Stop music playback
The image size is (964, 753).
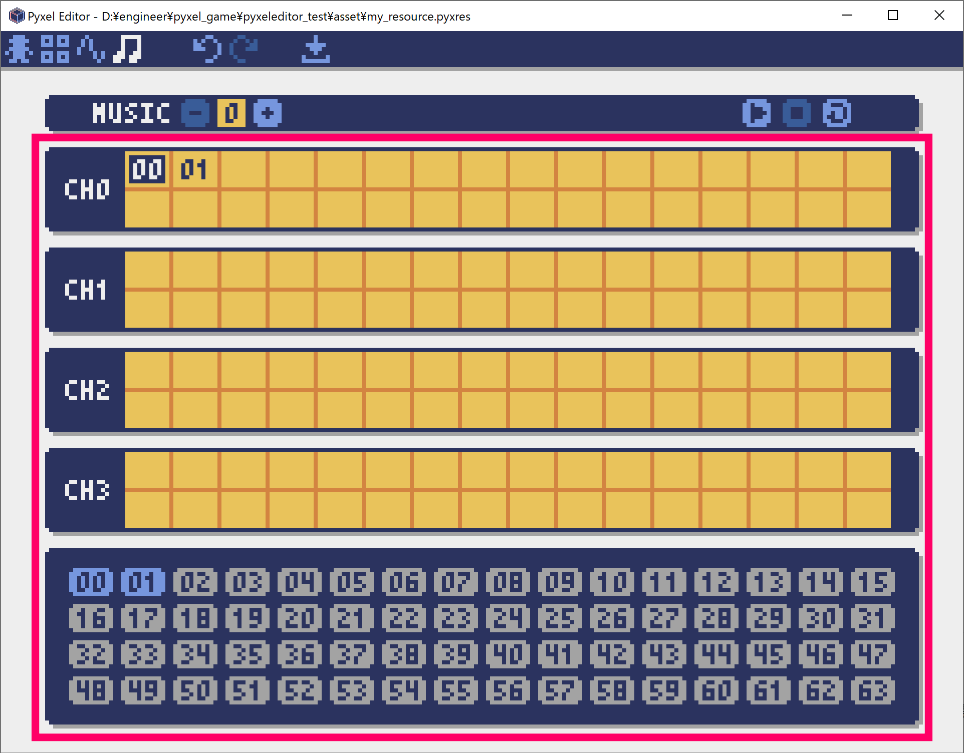[796, 113]
